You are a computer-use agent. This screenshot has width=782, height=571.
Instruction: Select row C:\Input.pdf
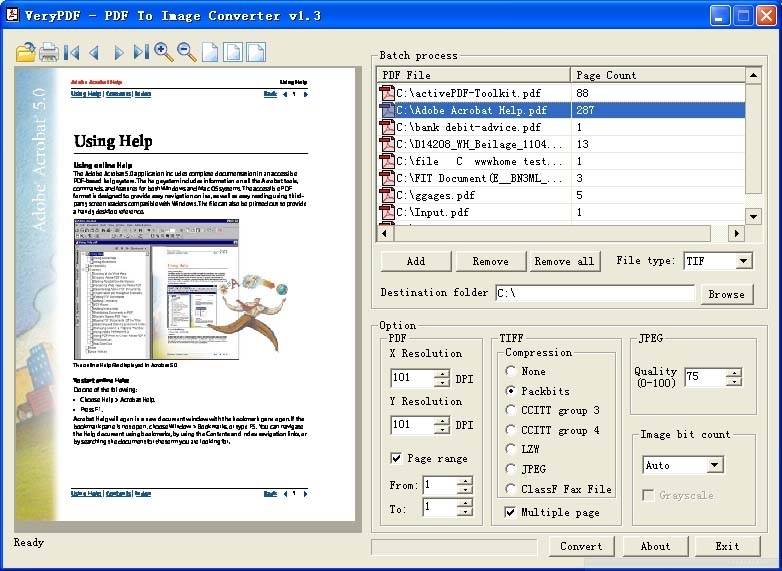pyautogui.click(x=561, y=212)
